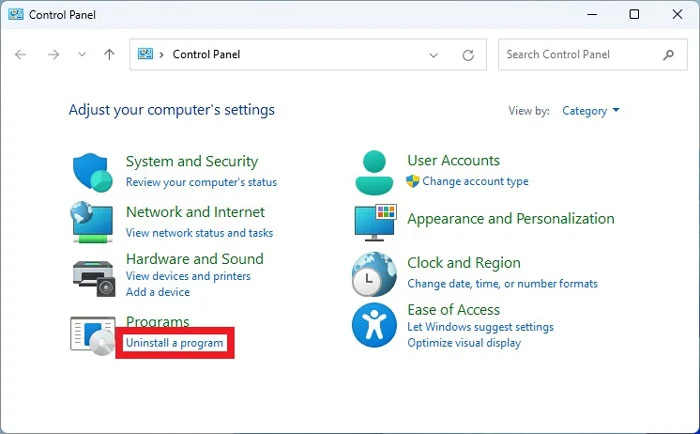Focus the Search Control Panel field
Viewport: 700px width, 434px height.
(x=593, y=54)
